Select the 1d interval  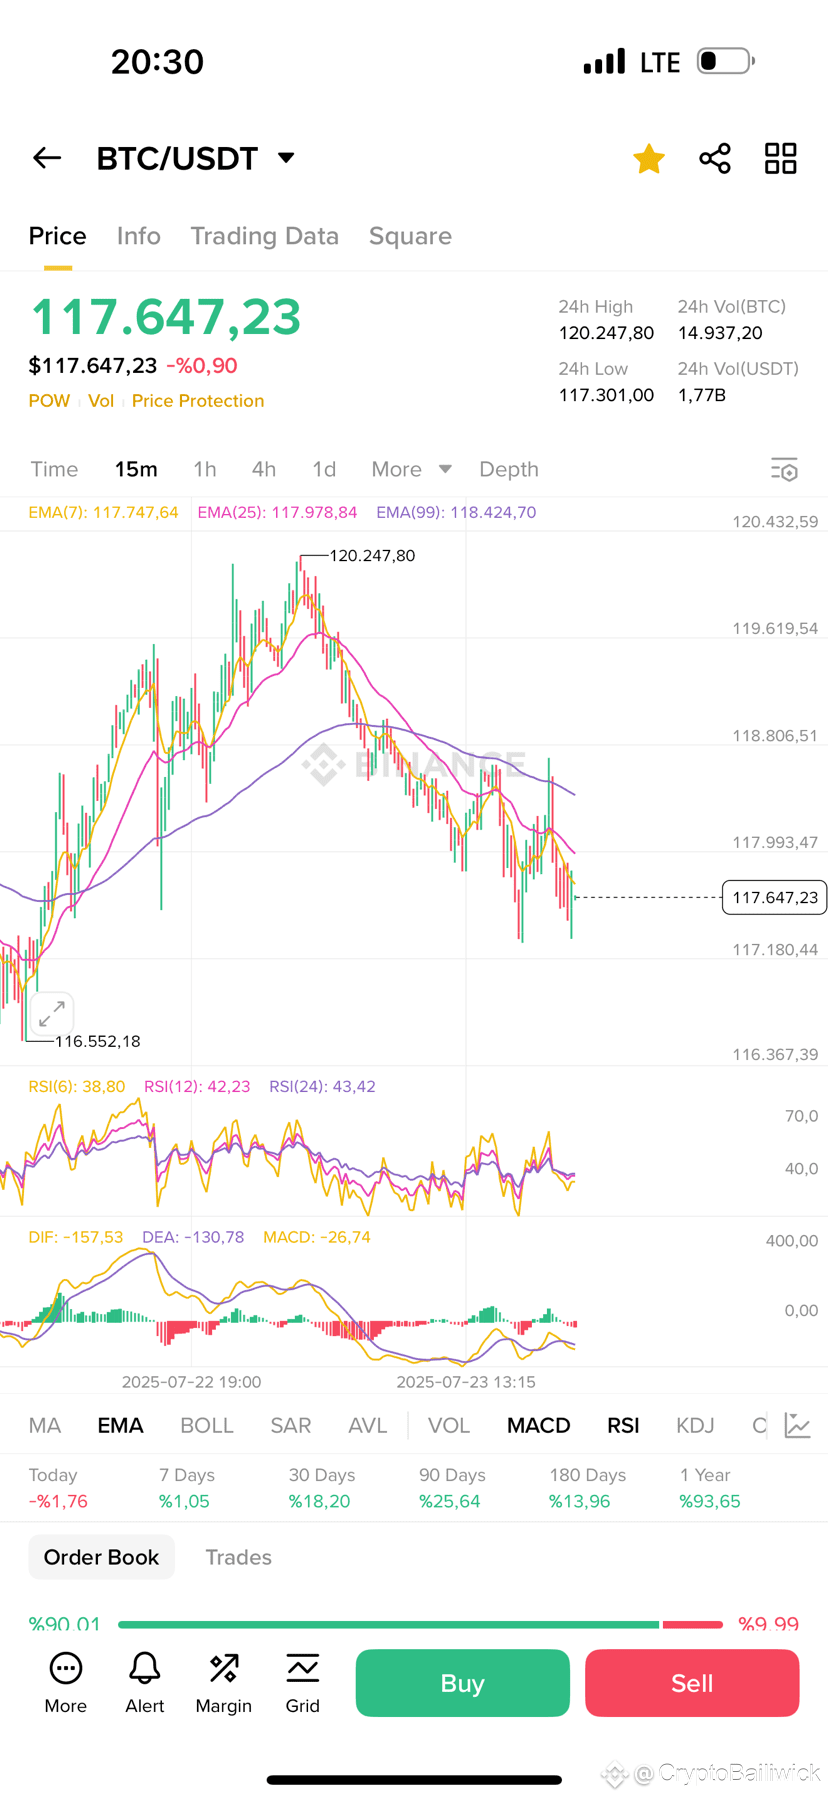point(324,469)
